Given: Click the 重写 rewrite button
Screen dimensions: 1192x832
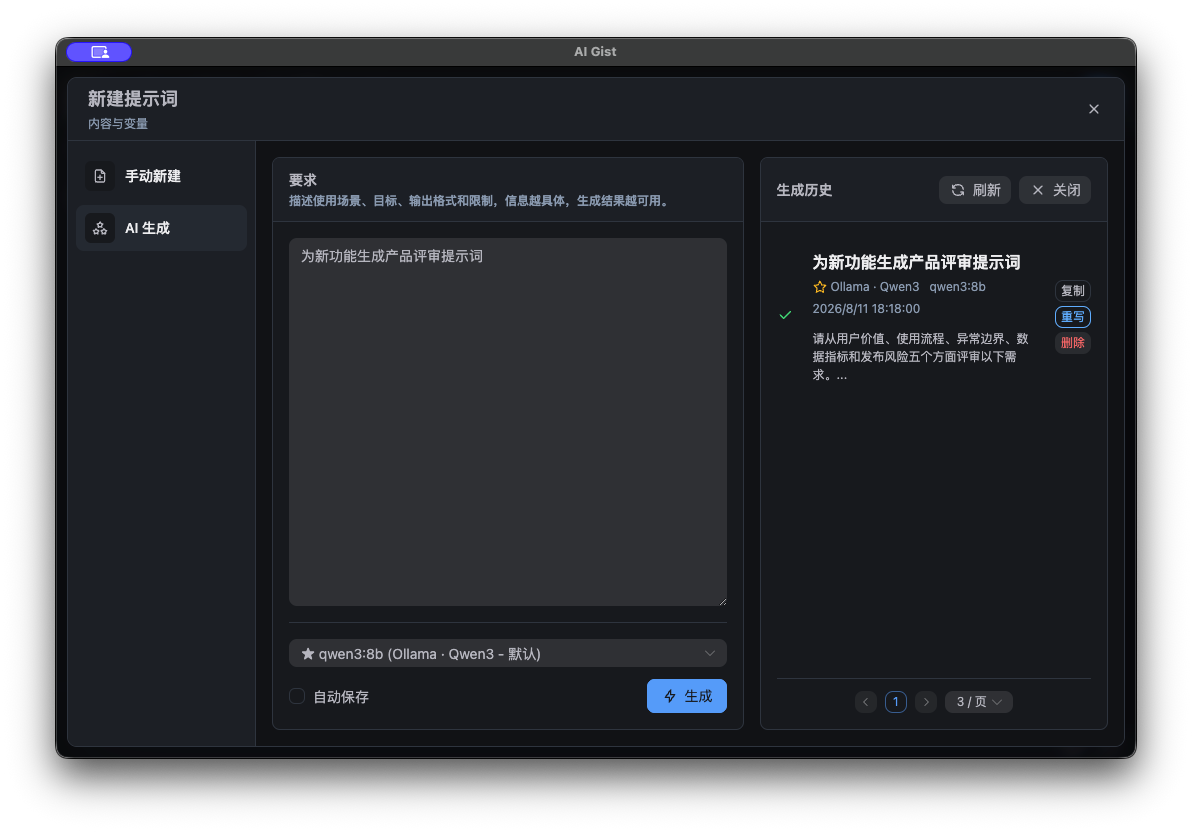Looking at the screenshot, I should pyautogui.click(x=1073, y=316).
